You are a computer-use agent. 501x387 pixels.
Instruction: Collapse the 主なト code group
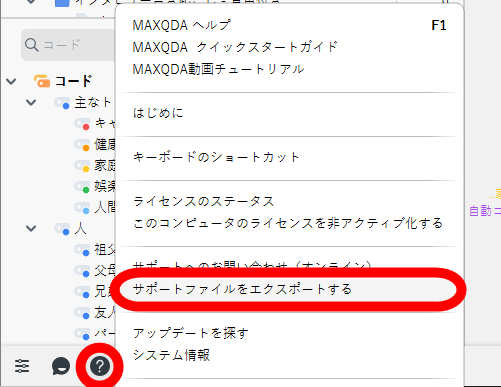31,102
